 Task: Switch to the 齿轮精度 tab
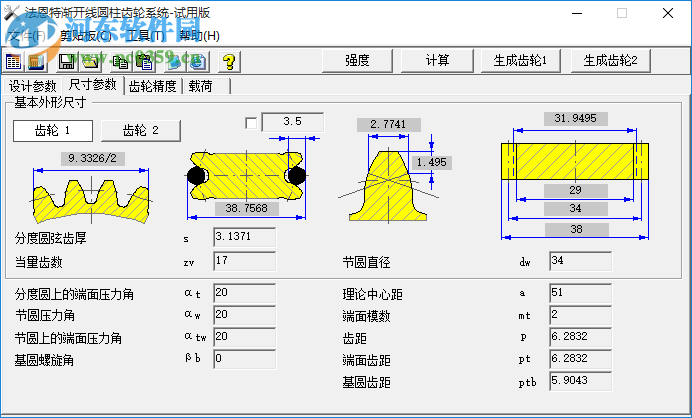click(153, 86)
